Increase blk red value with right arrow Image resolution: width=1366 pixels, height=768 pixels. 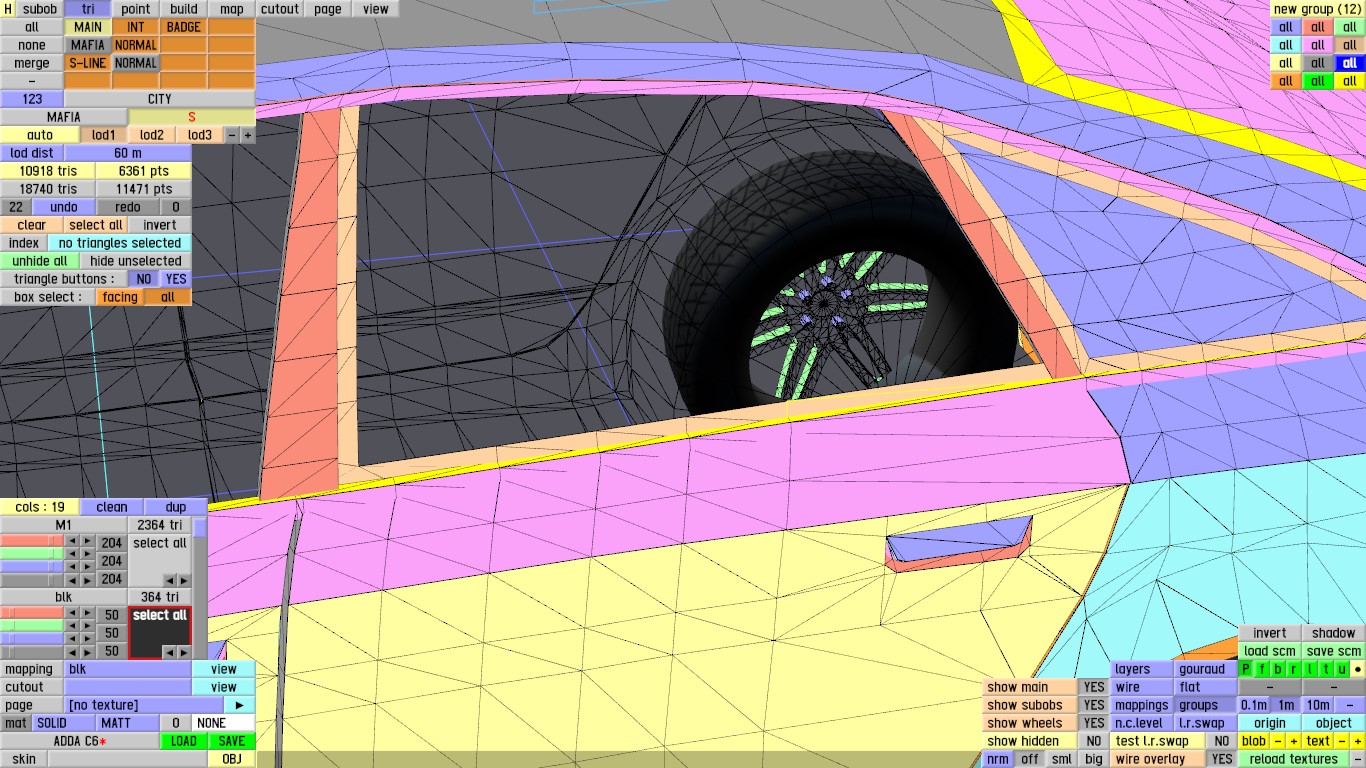88,615
